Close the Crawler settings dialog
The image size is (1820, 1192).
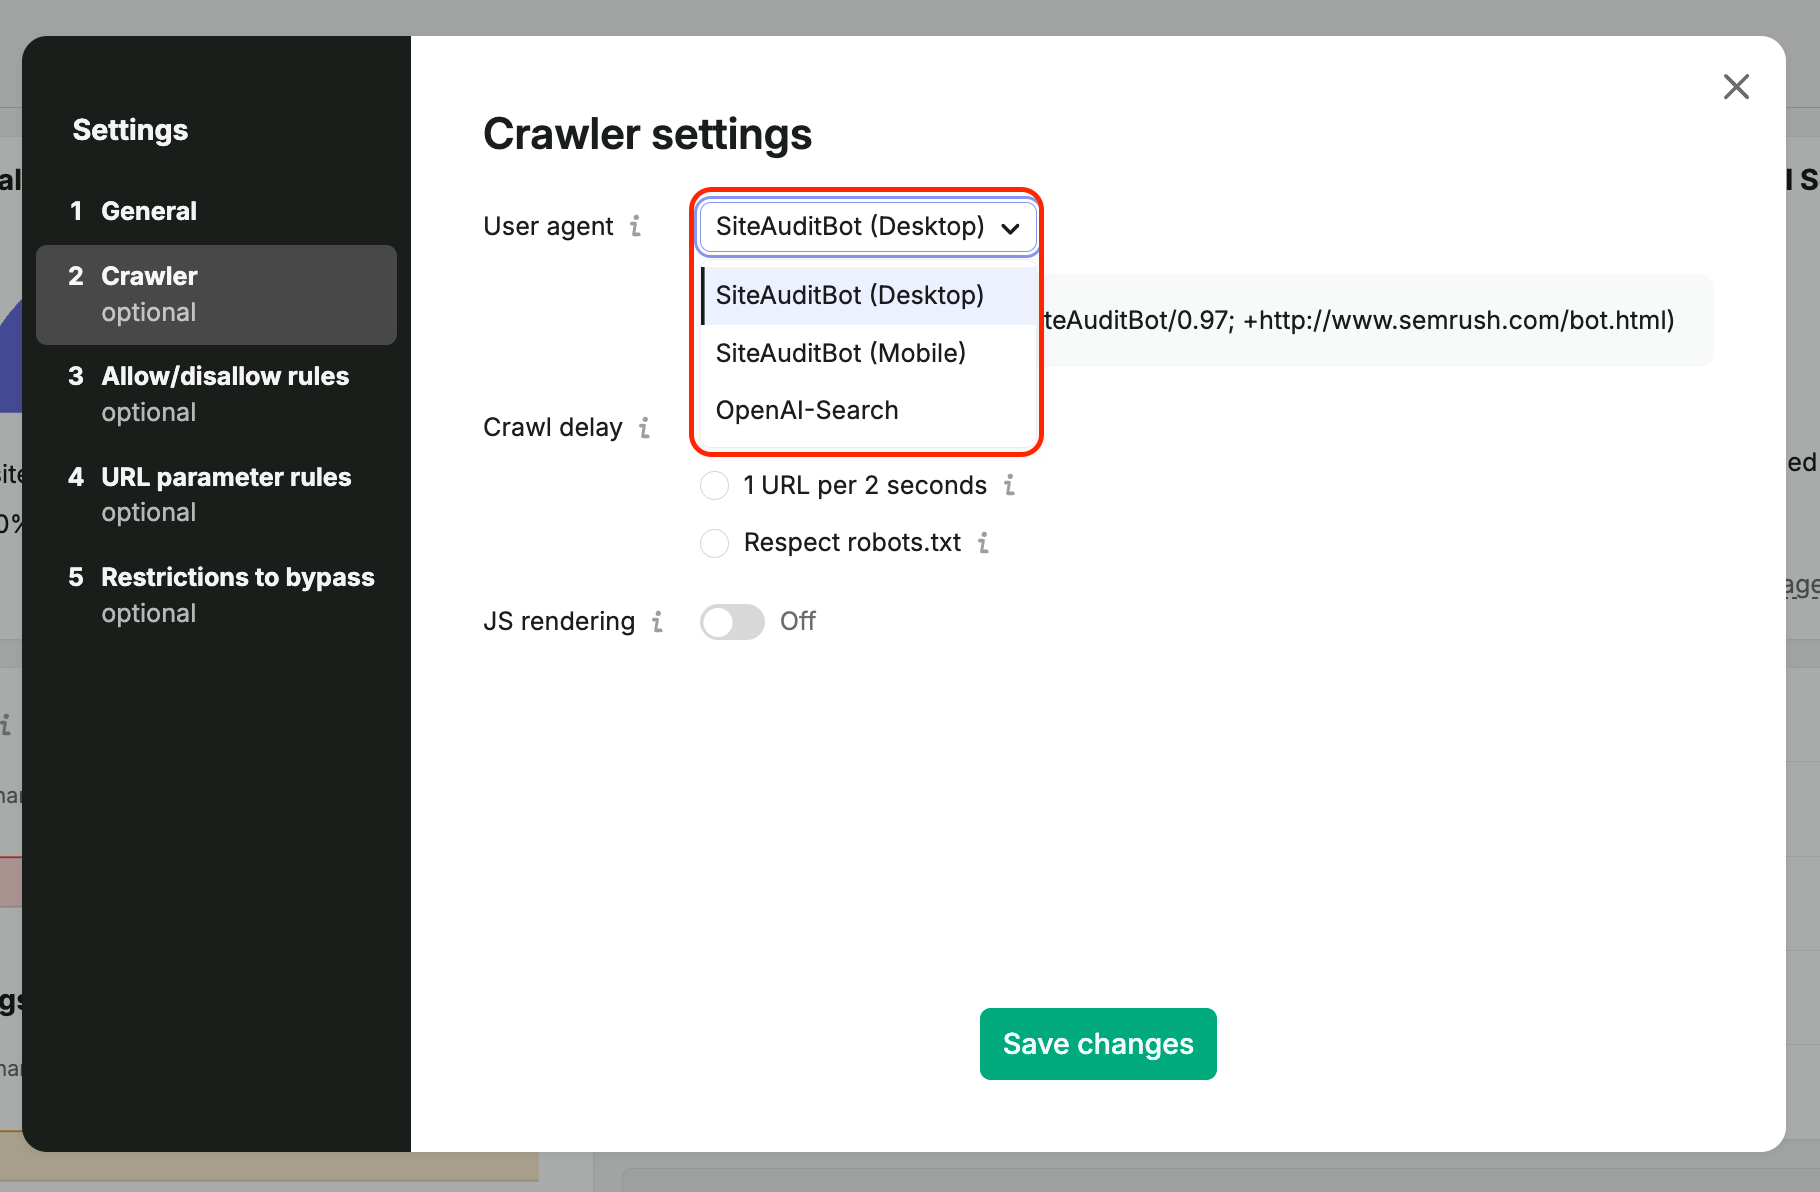[x=1736, y=87]
